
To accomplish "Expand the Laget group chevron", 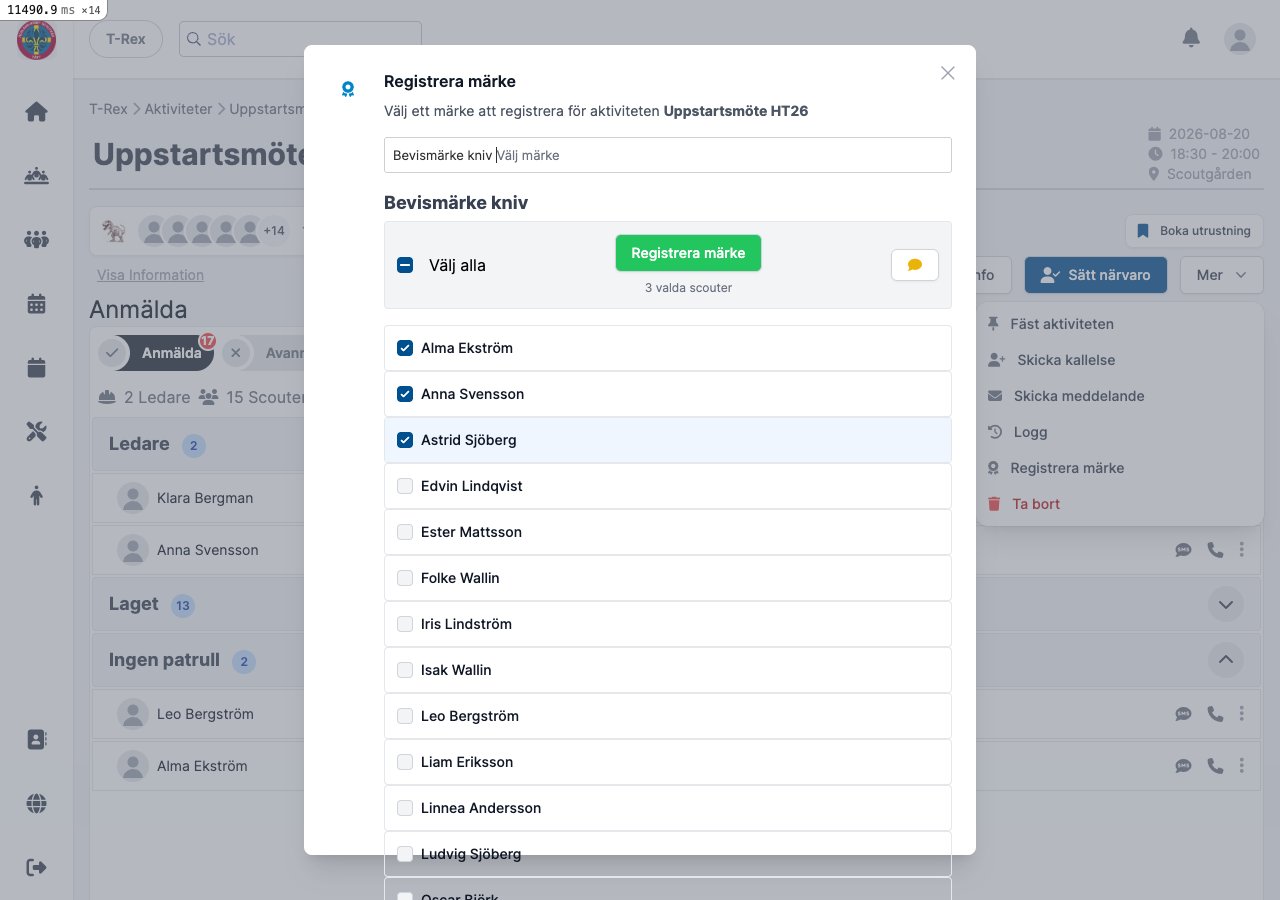I will pos(1226,604).
